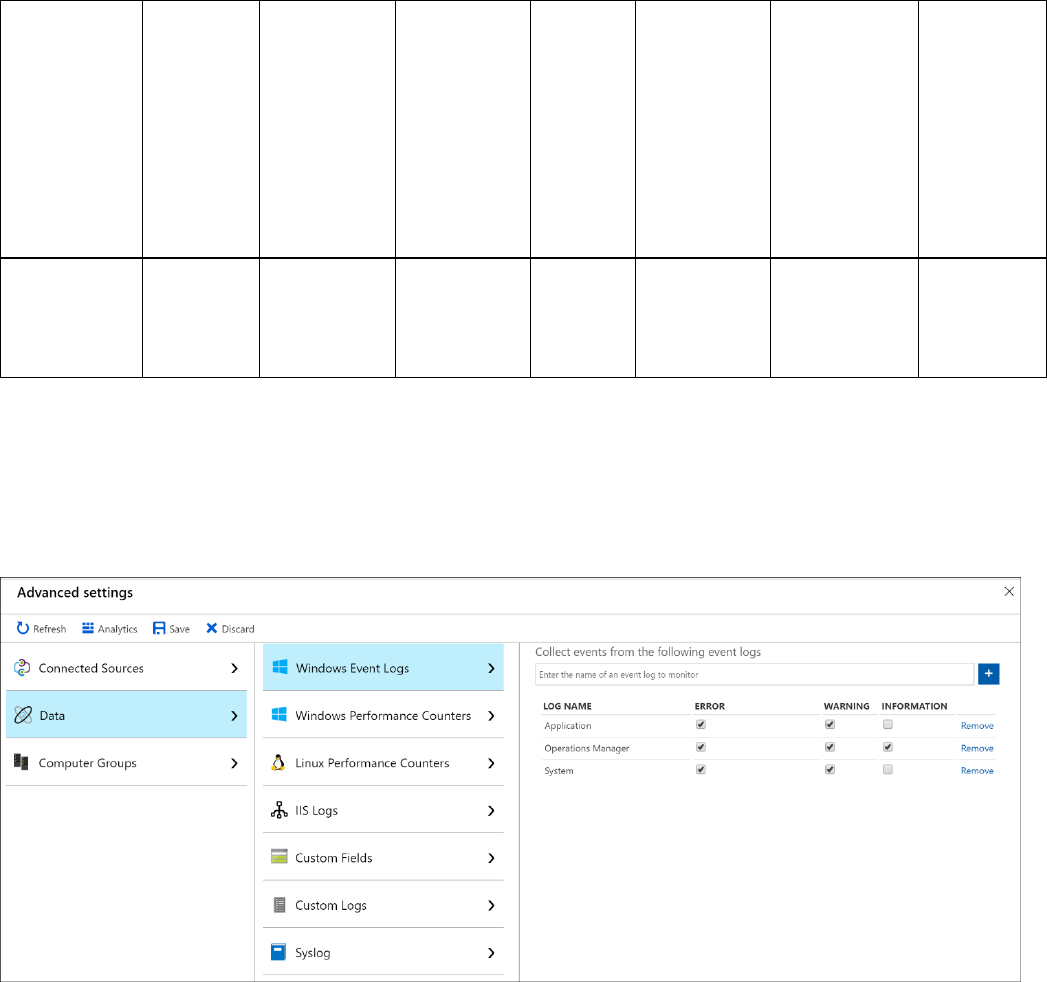This screenshot has height=982, width=1047.
Task: Click the System log name
Action: coord(558,770)
